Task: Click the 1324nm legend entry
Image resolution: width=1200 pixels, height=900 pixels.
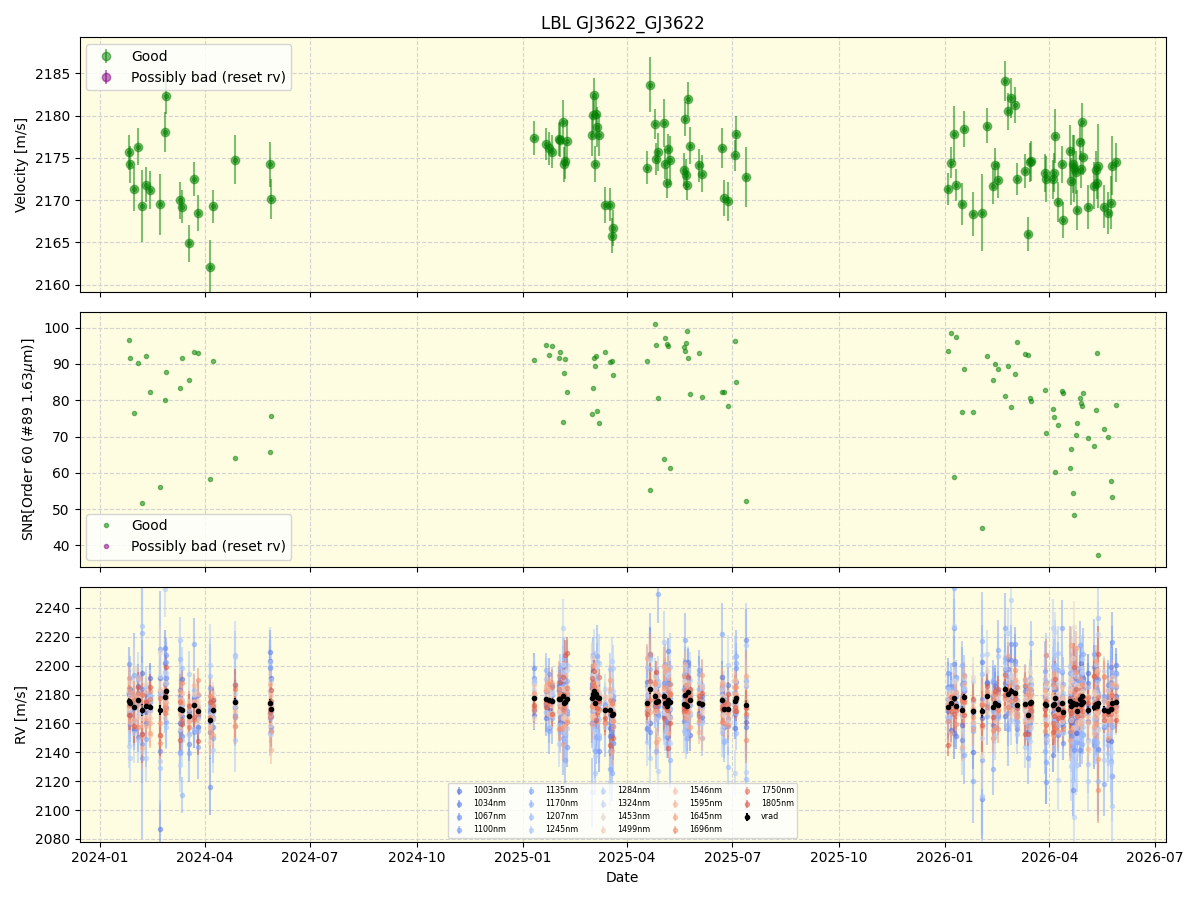Action: [x=633, y=803]
